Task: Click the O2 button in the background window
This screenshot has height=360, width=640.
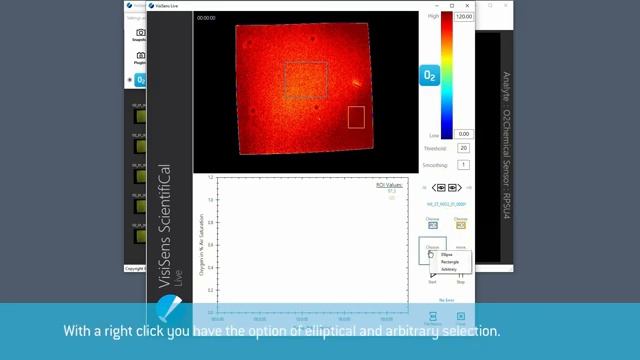Action: pyautogui.click(x=140, y=80)
